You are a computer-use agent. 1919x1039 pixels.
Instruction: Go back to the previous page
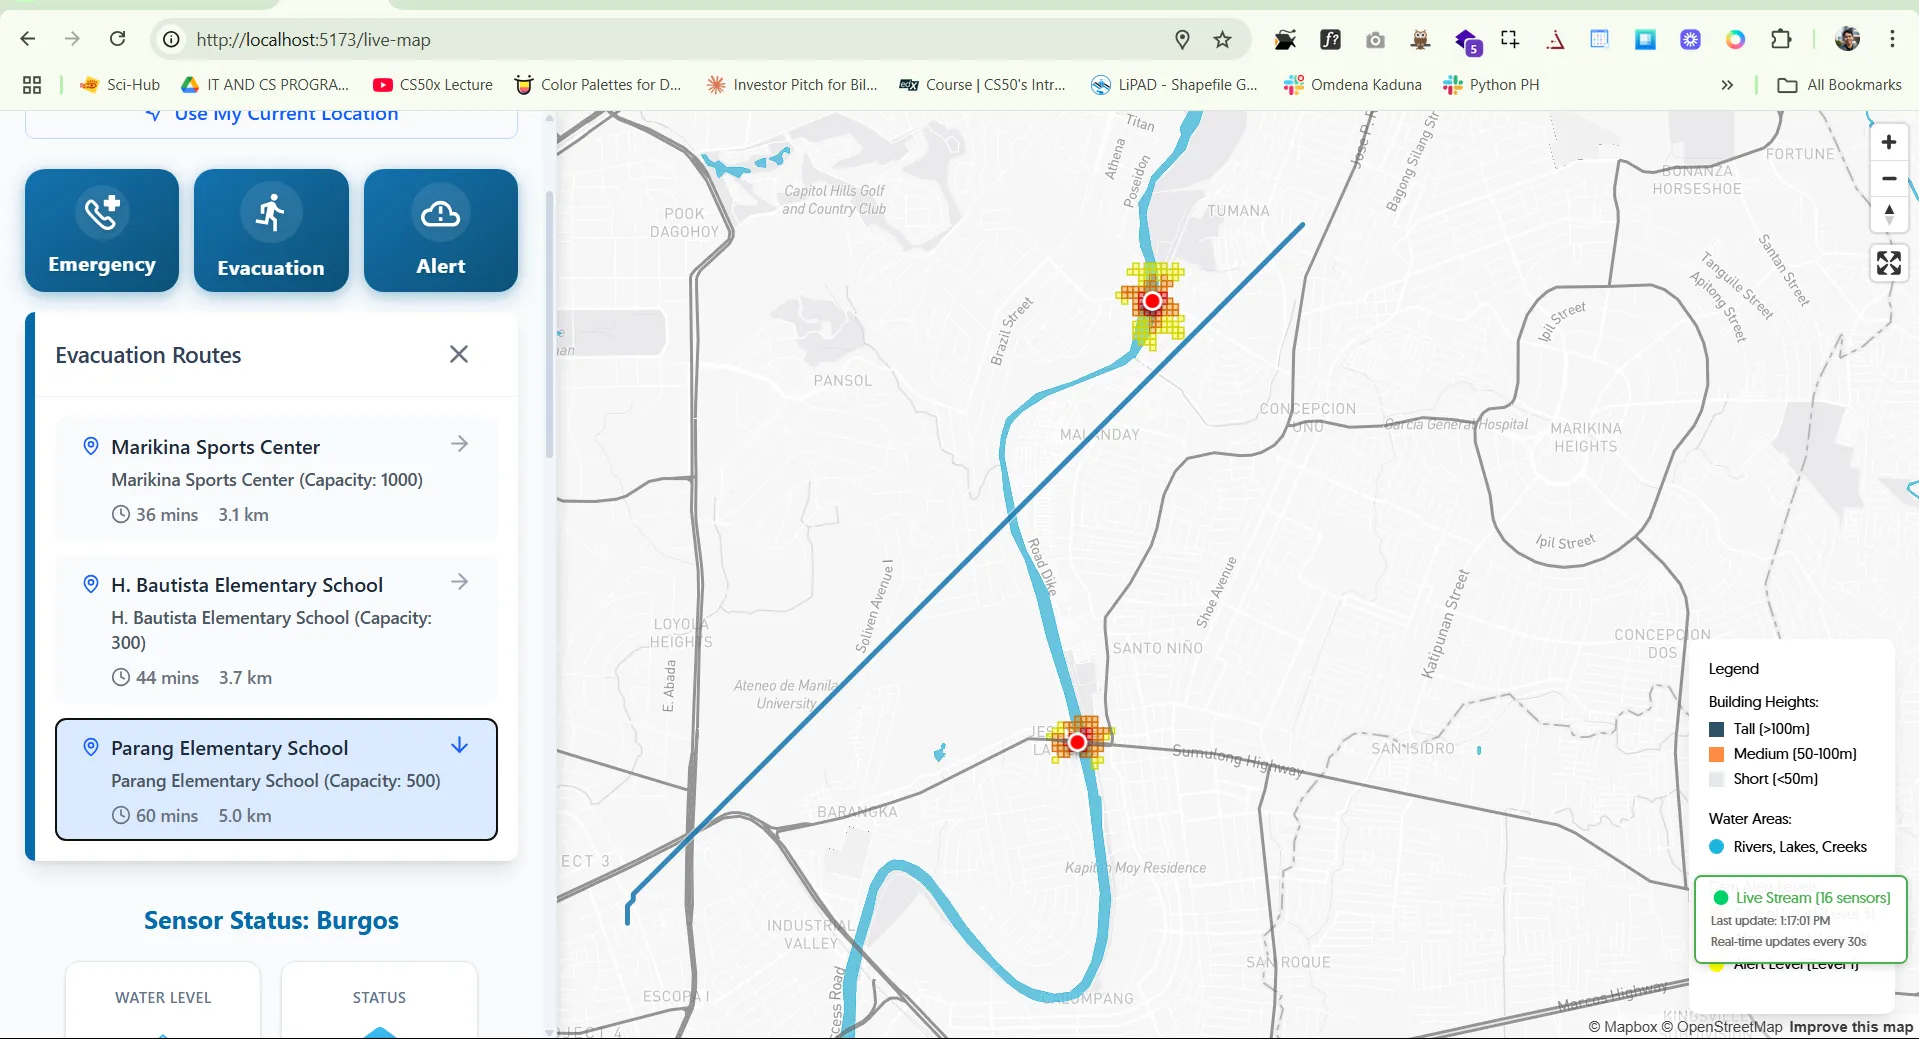(28, 39)
